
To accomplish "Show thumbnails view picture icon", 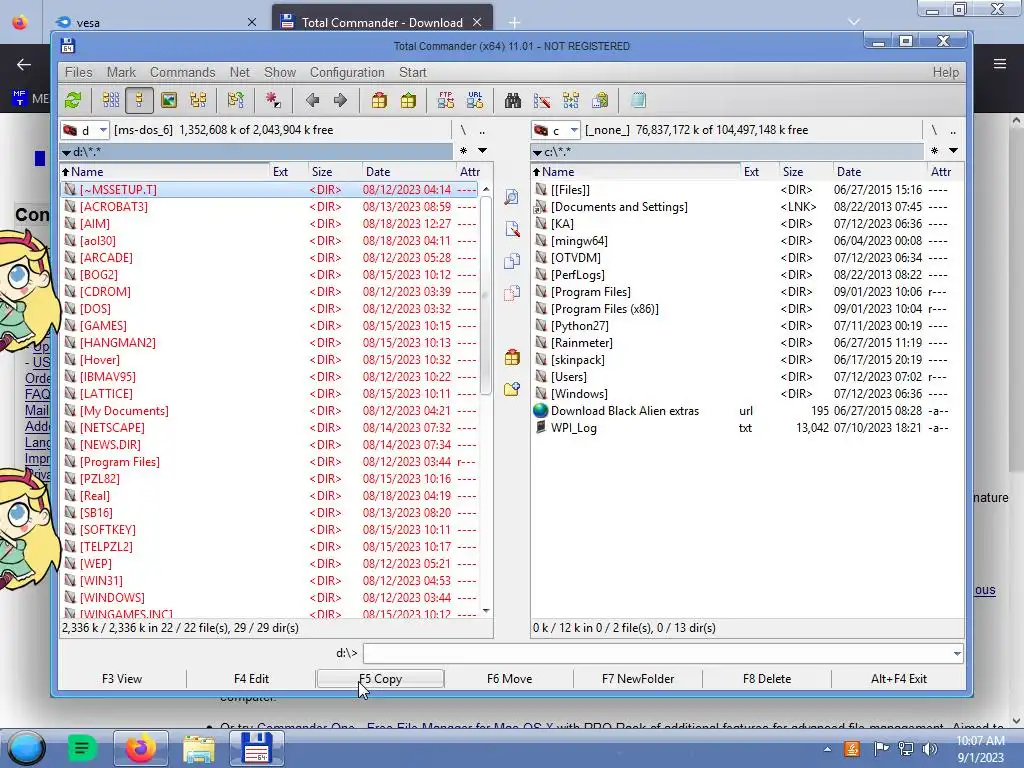I will coord(169,100).
